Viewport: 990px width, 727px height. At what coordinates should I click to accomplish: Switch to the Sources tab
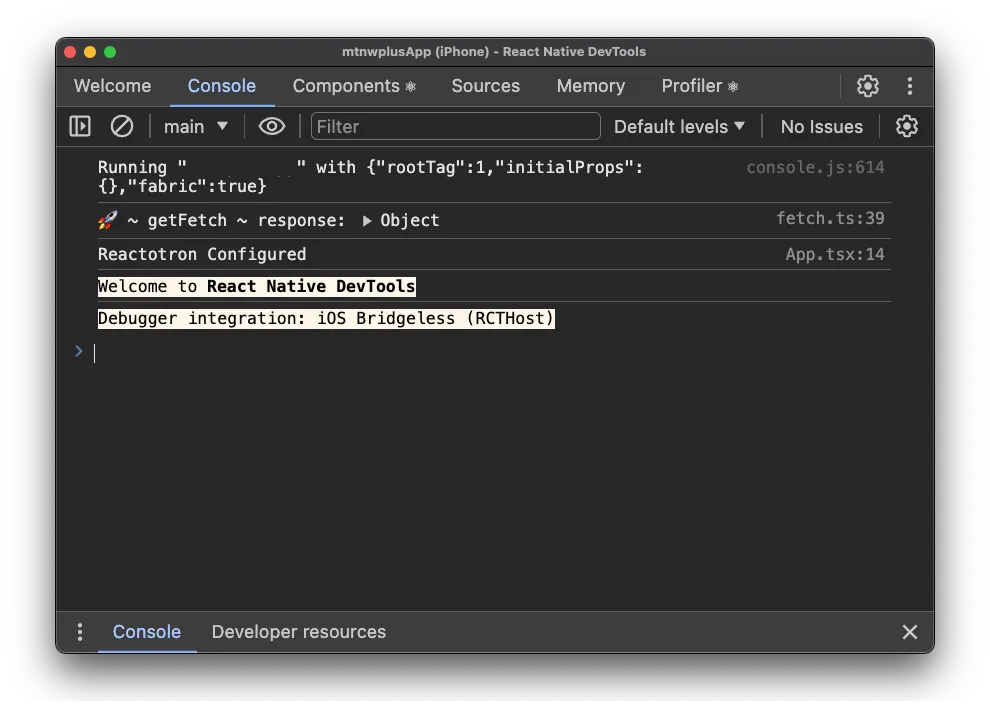click(x=486, y=86)
